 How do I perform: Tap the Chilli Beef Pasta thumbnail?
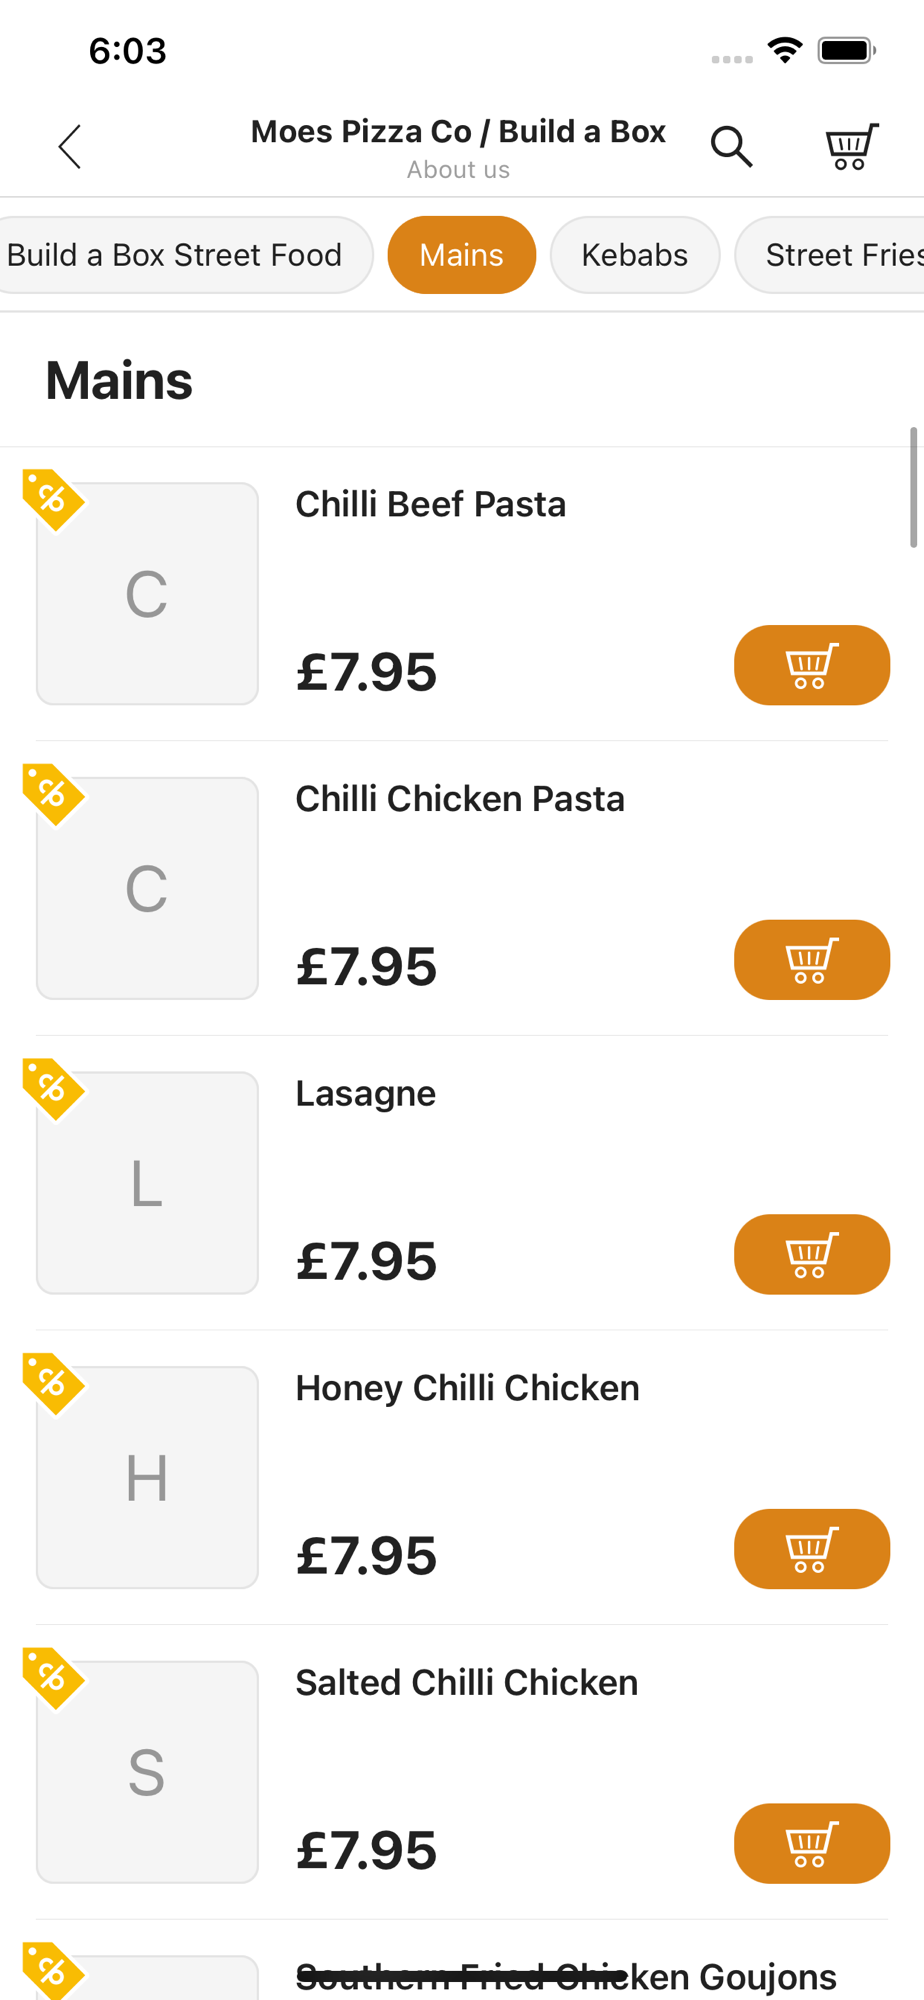coord(147,594)
